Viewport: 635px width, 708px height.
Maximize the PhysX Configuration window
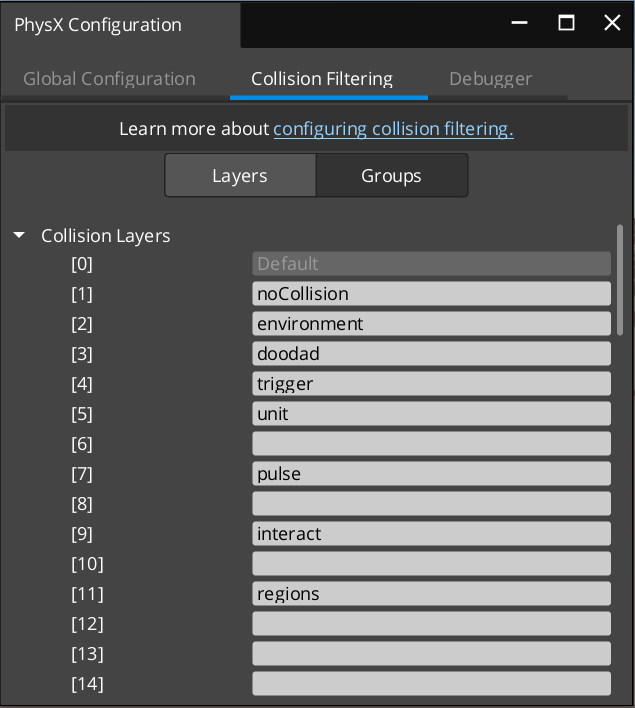click(x=566, y=23)
